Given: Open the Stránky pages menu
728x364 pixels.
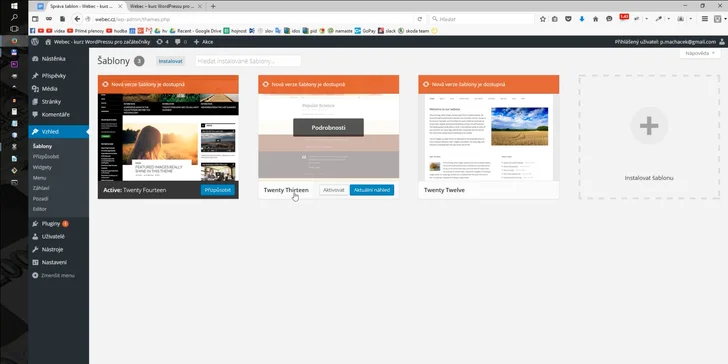Looking at the screenshot, I should (58, 102).
